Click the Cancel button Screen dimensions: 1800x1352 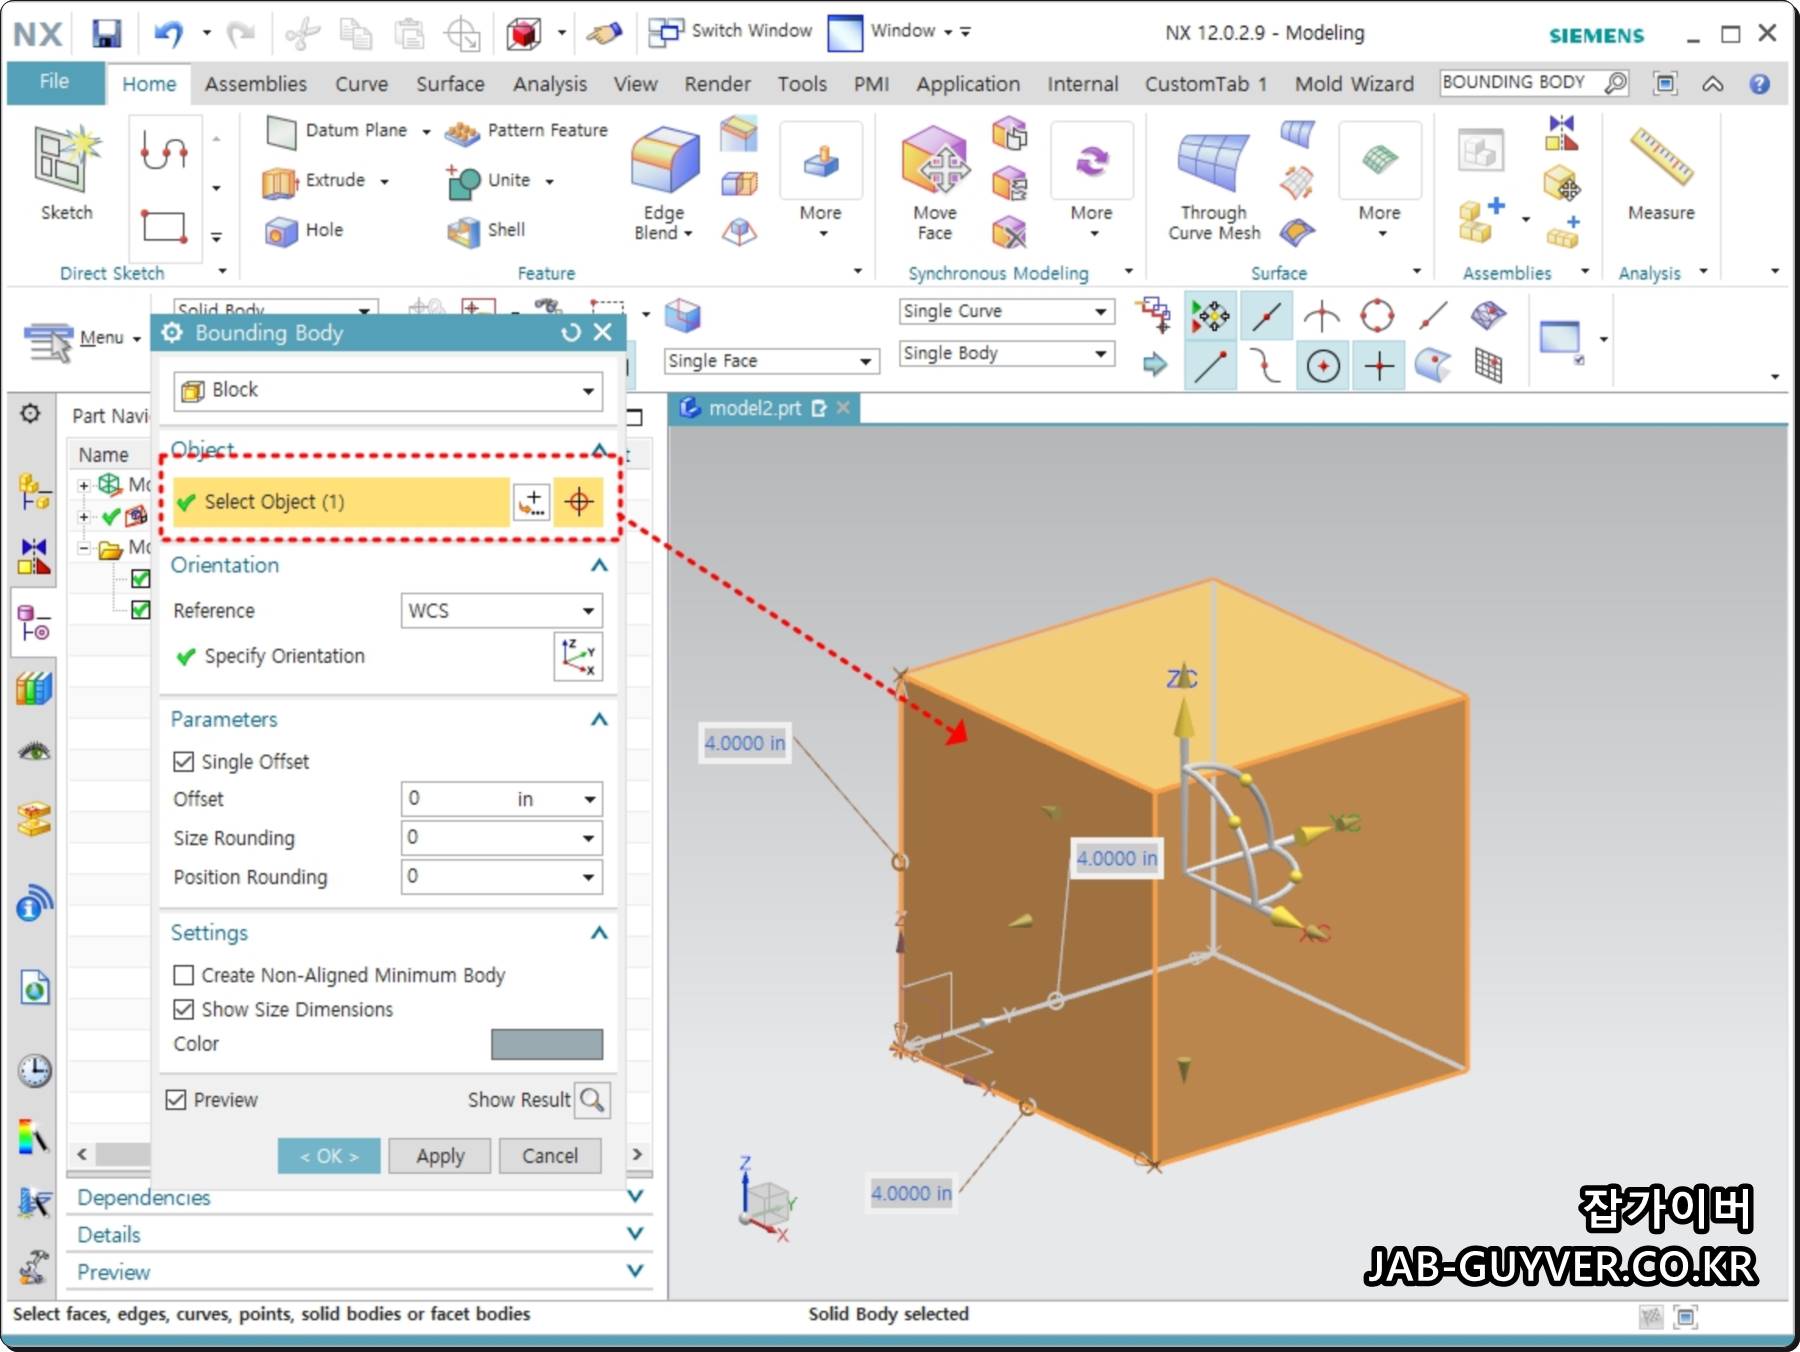(550, 1156)
